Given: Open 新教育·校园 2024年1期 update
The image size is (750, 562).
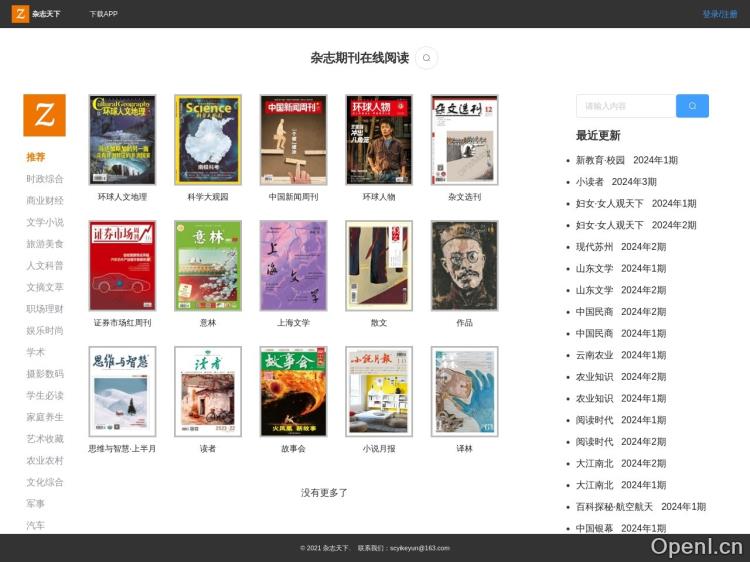Looking at the screenshot, I should click(626, 160).
